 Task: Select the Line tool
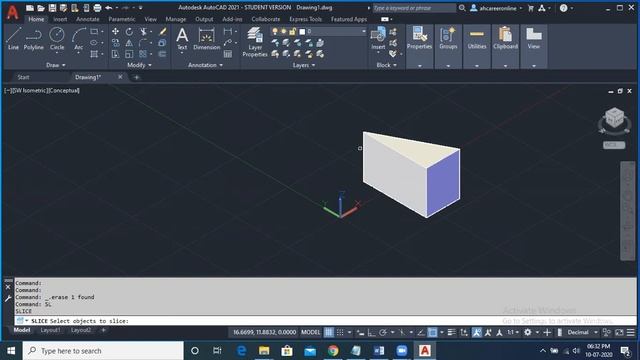pos(13,39)
